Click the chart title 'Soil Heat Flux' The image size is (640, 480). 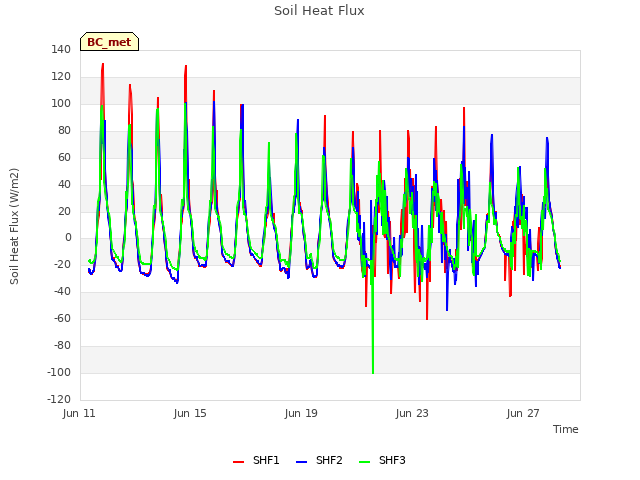[x=319, y=11]
